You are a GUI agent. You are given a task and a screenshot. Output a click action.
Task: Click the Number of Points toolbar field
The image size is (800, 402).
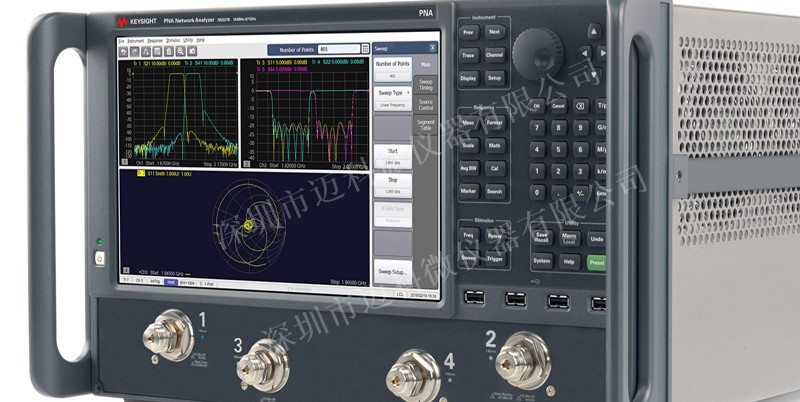click(339, 49)
